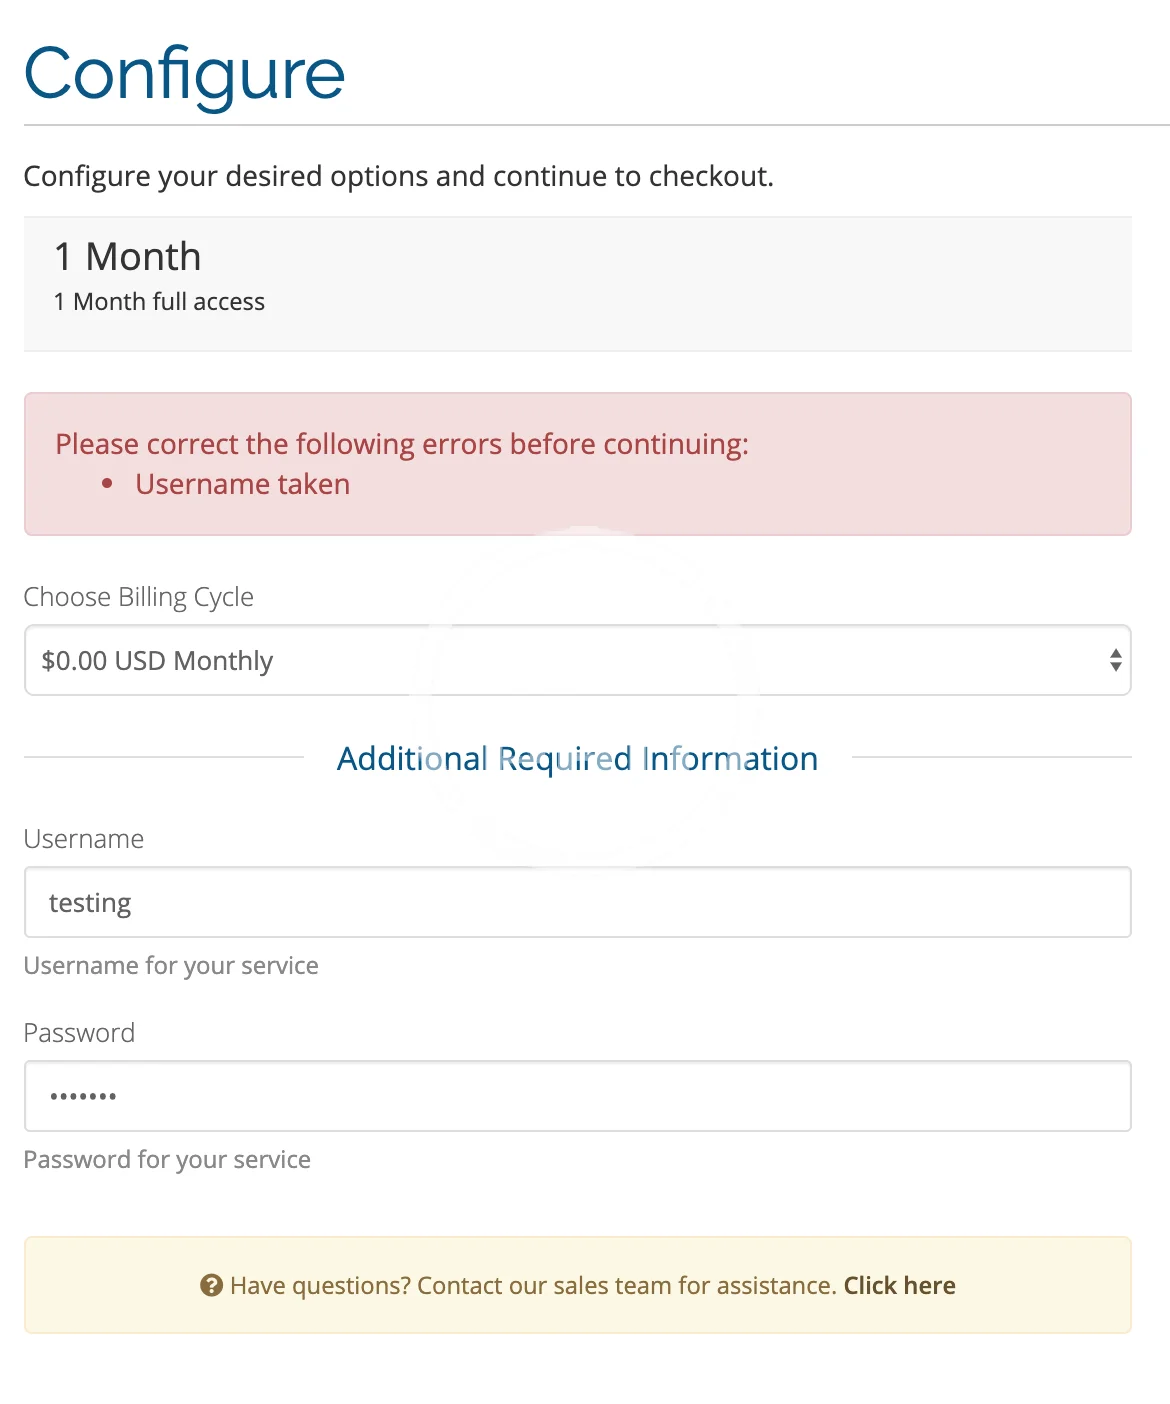Click the 'Username taken' error message
This screenshot has width=1170, height=1404.
coord(243,485)
